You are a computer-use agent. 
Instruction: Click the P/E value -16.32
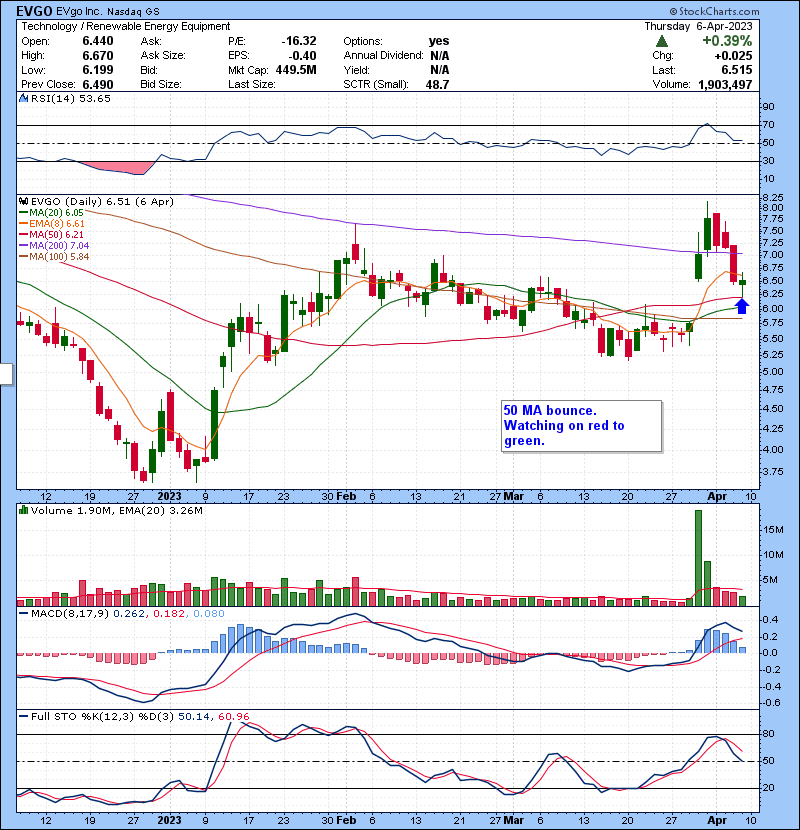pos(299,41)
